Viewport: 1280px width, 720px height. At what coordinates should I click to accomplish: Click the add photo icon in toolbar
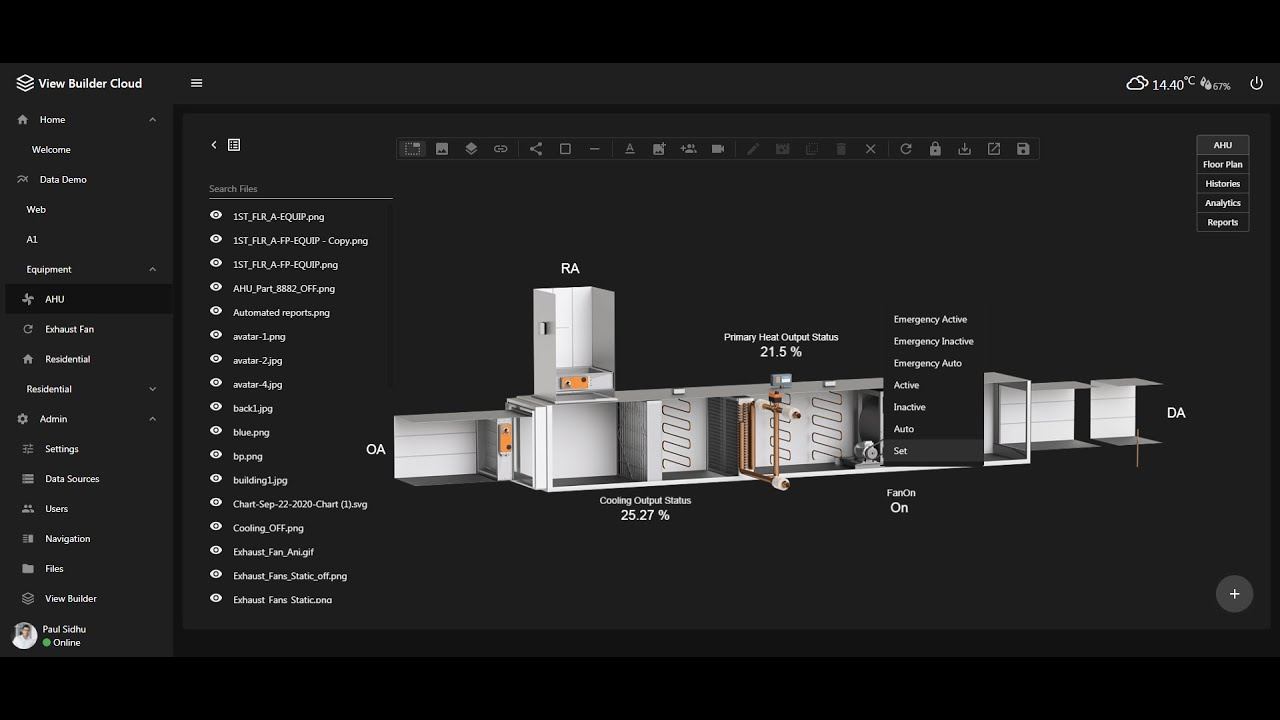tap(659, 149)
